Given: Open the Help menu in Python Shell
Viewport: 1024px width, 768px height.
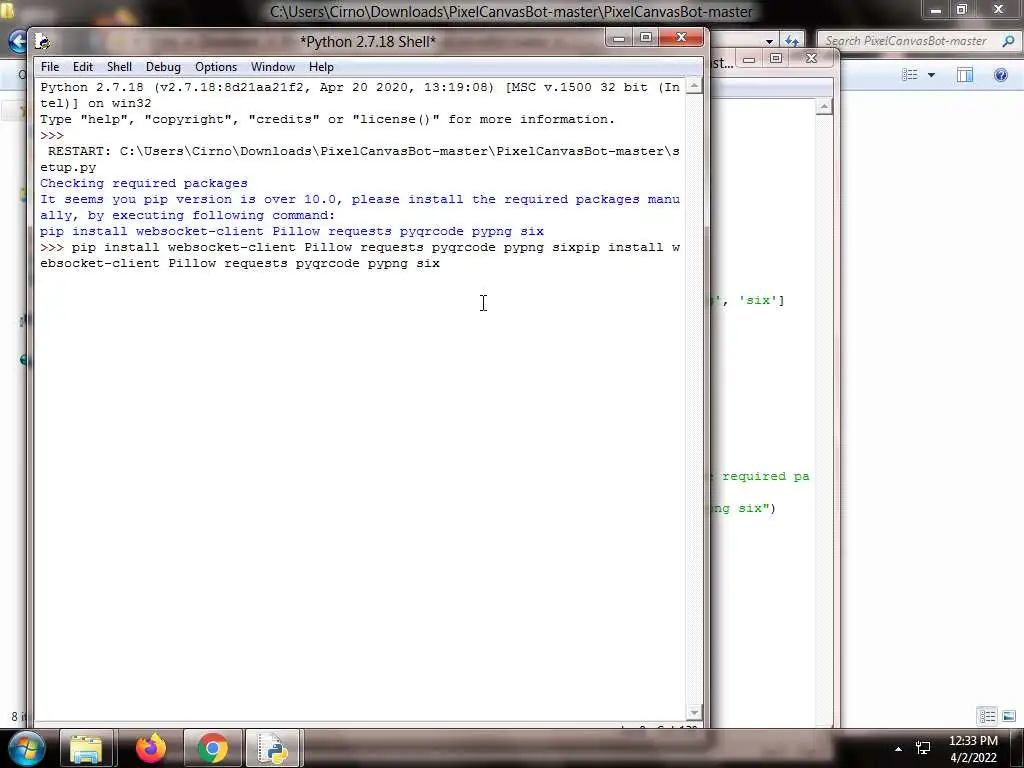Looking at the screenshot, I should (x=321, y=67).
